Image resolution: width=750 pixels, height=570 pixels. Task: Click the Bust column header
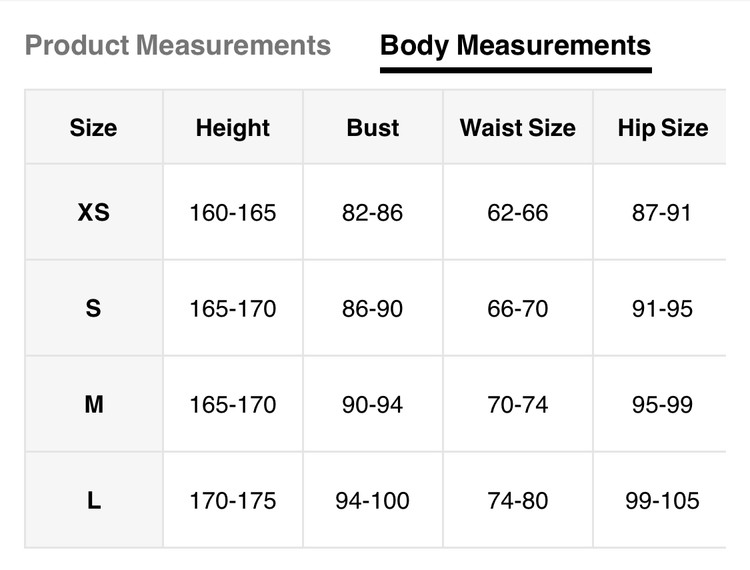point(373,128)
